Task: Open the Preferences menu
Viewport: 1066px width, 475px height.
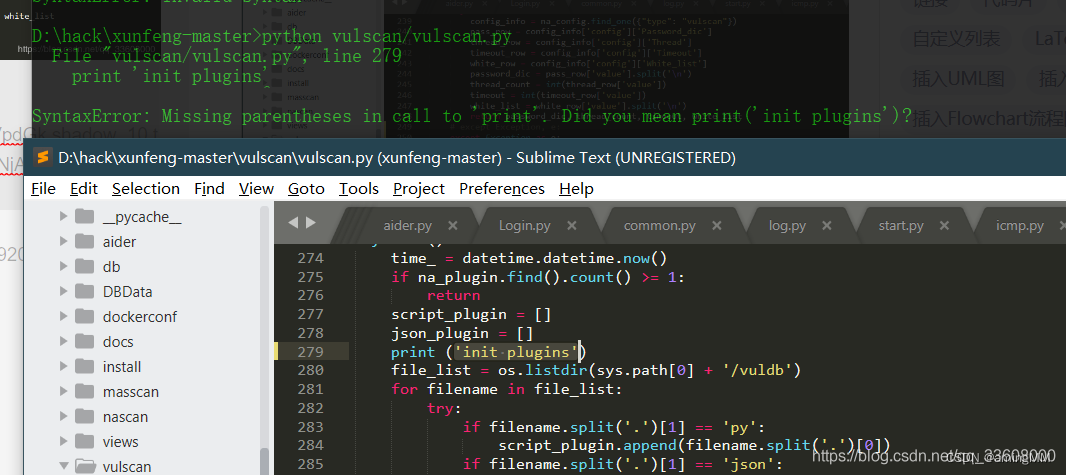Action: (502, 188)
